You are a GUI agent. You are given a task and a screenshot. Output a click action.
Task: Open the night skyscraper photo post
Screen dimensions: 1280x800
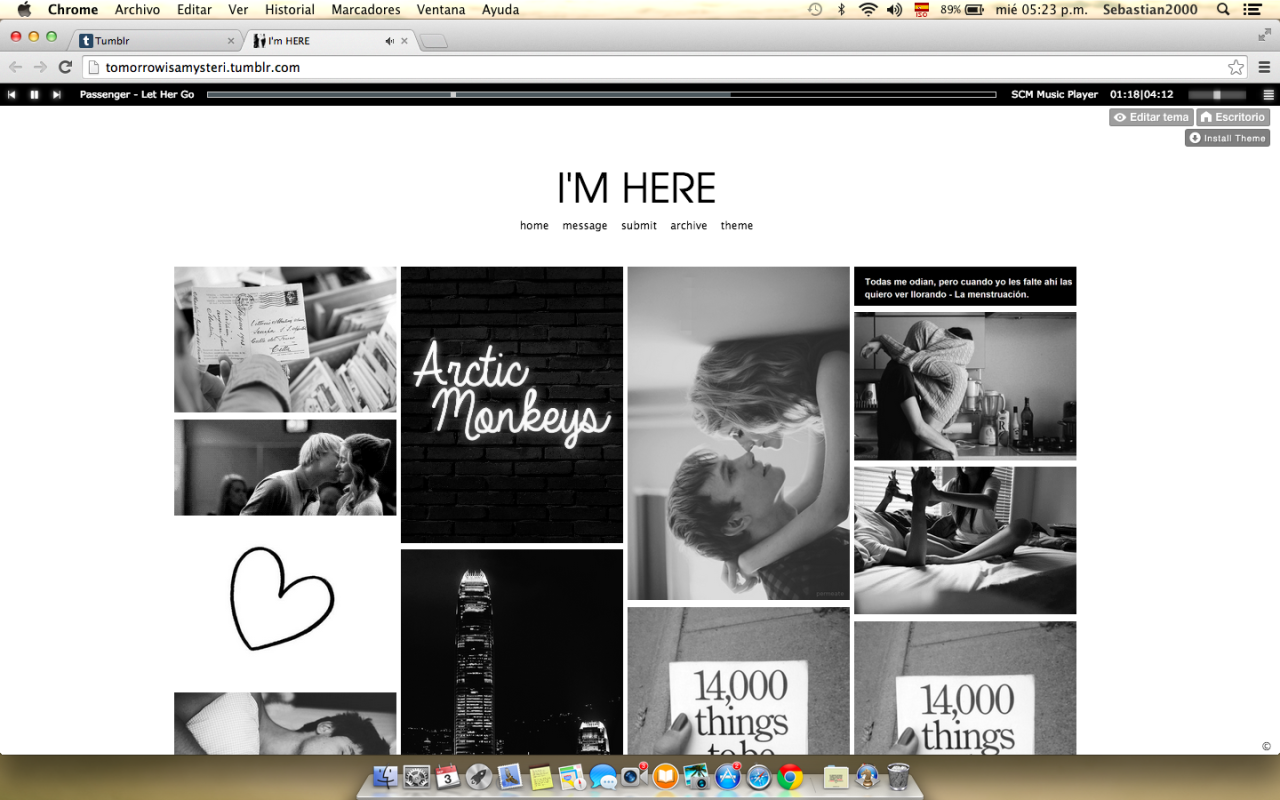(x=512, y=651)
